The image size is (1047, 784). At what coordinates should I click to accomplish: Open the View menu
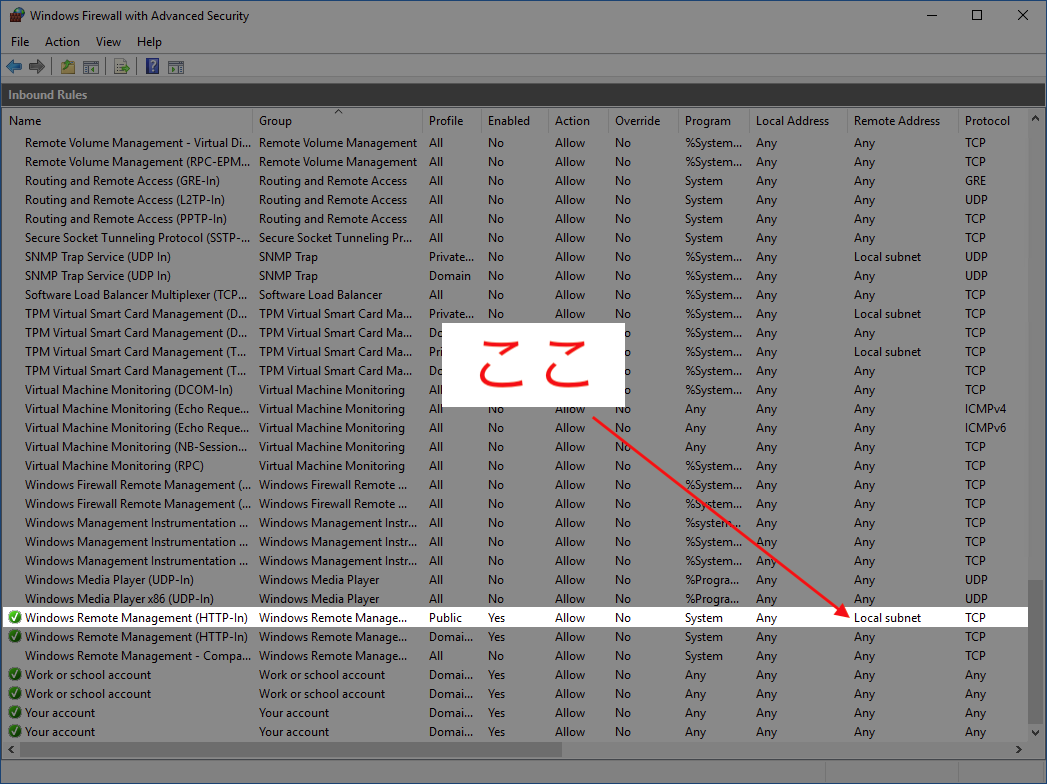pos(108,41)
